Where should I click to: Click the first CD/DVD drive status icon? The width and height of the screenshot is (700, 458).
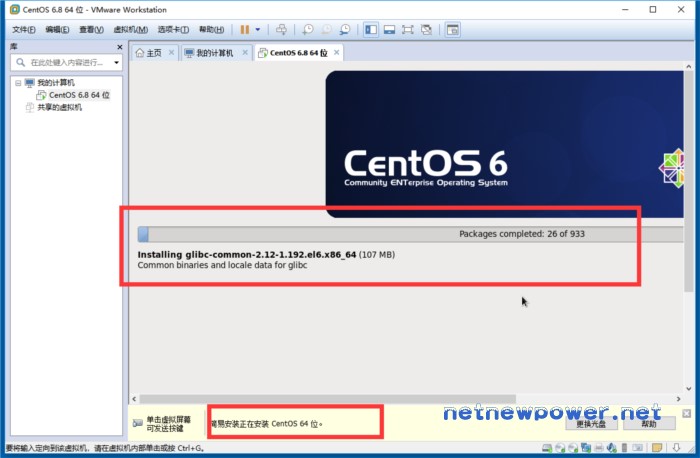point(560,448)
